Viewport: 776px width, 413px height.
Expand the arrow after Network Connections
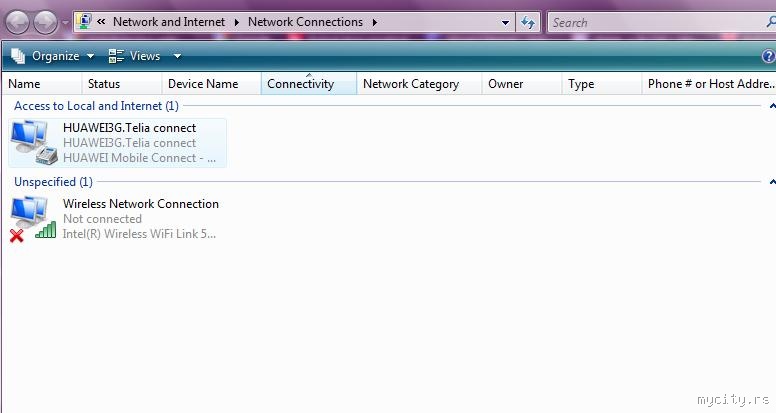(375, 22)
